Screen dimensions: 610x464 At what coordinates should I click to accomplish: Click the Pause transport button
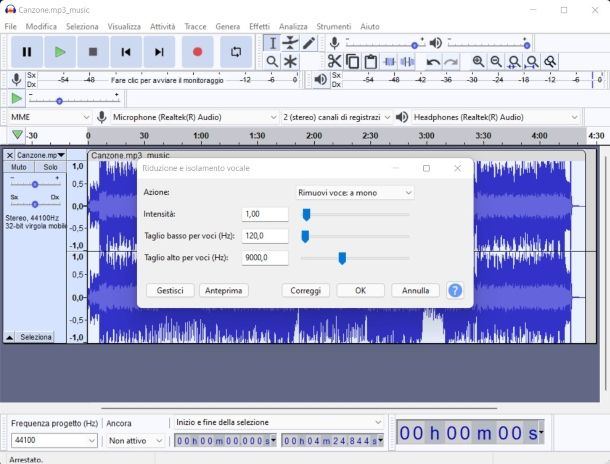tap(27, 52)
